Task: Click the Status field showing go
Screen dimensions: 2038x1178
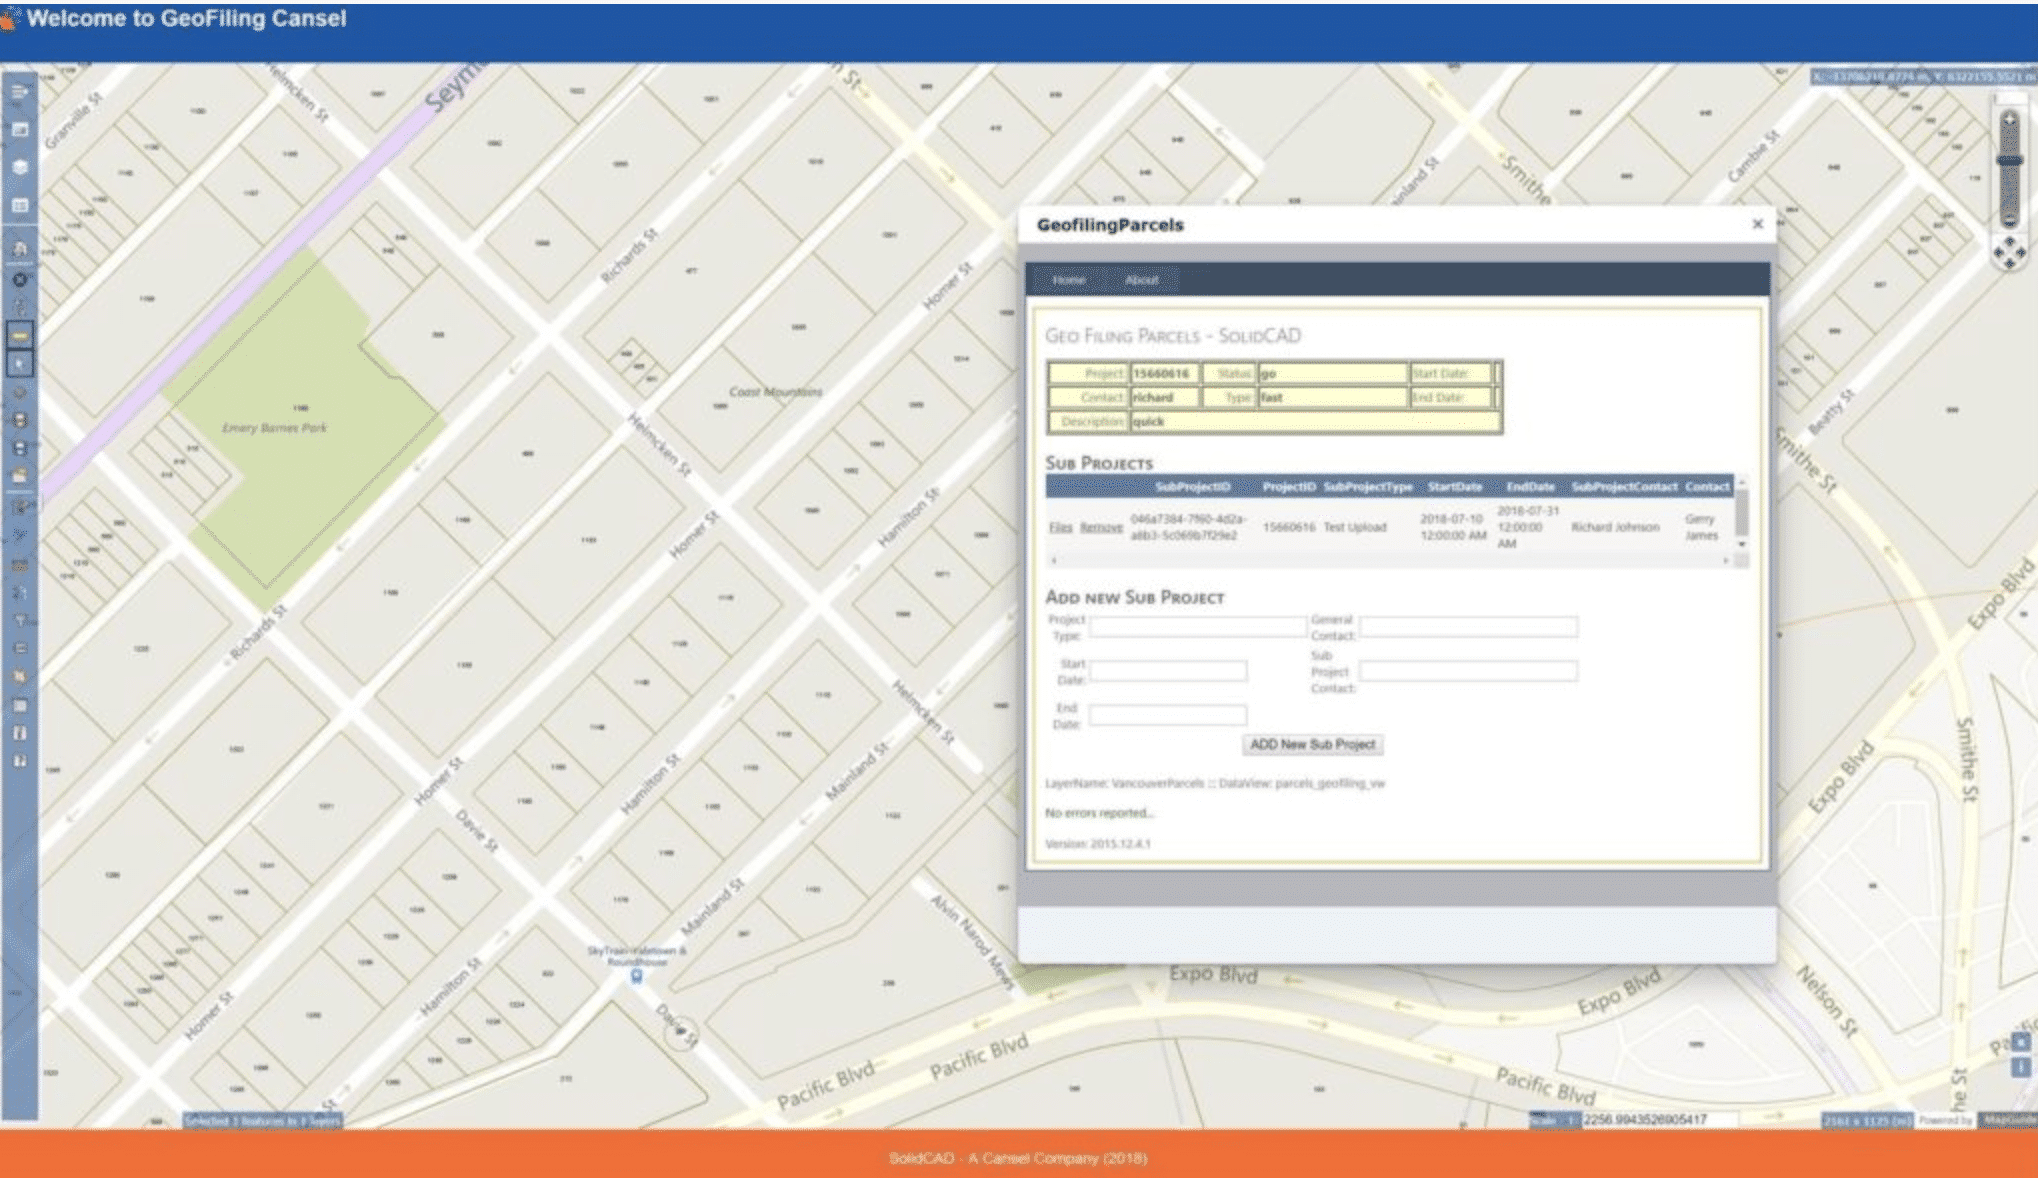Action: [x=1332, y=373]
